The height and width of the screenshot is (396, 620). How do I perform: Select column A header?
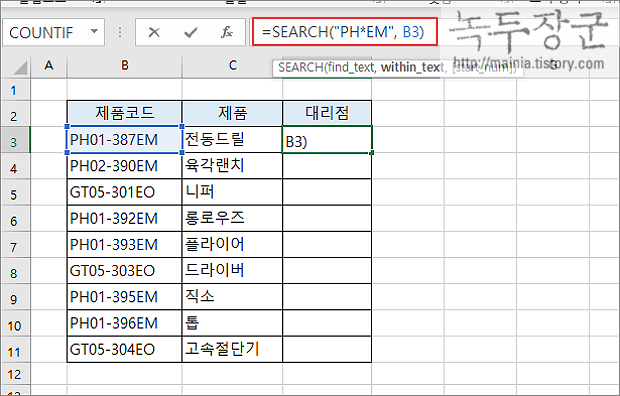coord(49,66)
